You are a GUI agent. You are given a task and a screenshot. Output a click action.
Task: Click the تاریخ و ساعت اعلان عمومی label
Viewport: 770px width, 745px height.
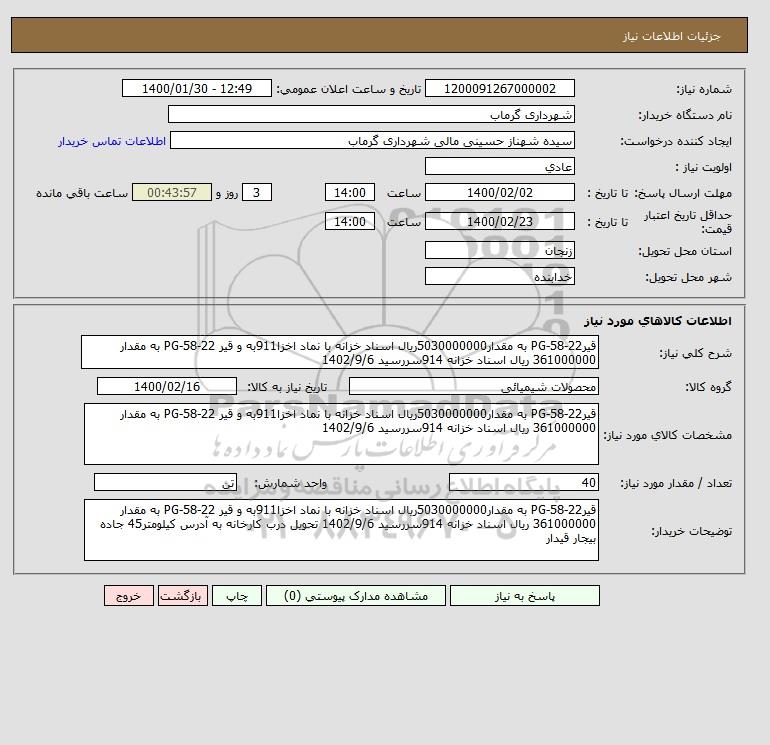[349, 89]
